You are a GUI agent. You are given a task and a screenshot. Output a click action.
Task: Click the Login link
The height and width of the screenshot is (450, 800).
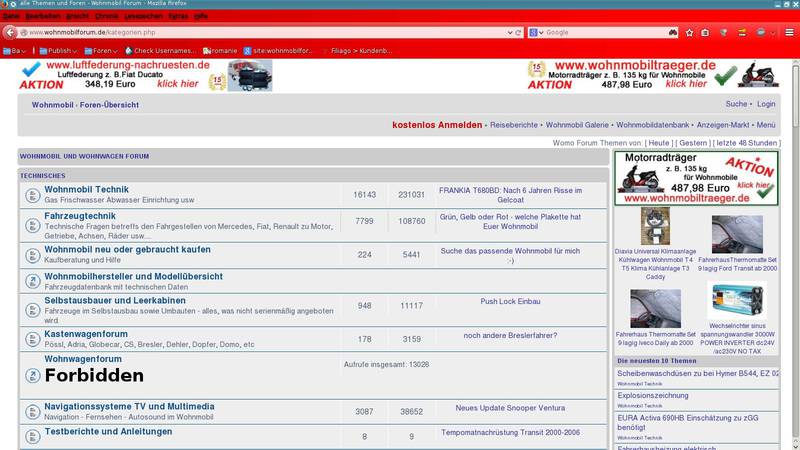click(x=766, y=104)
